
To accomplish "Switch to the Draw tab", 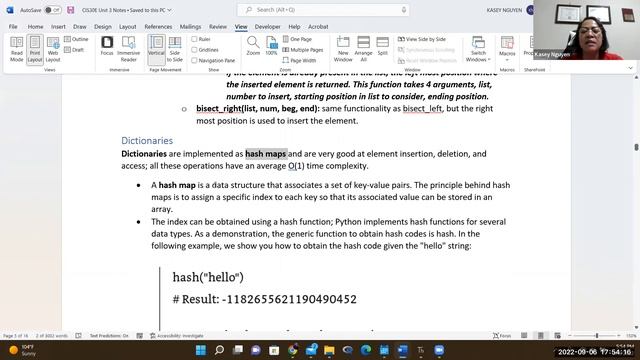I will (80, 27).
